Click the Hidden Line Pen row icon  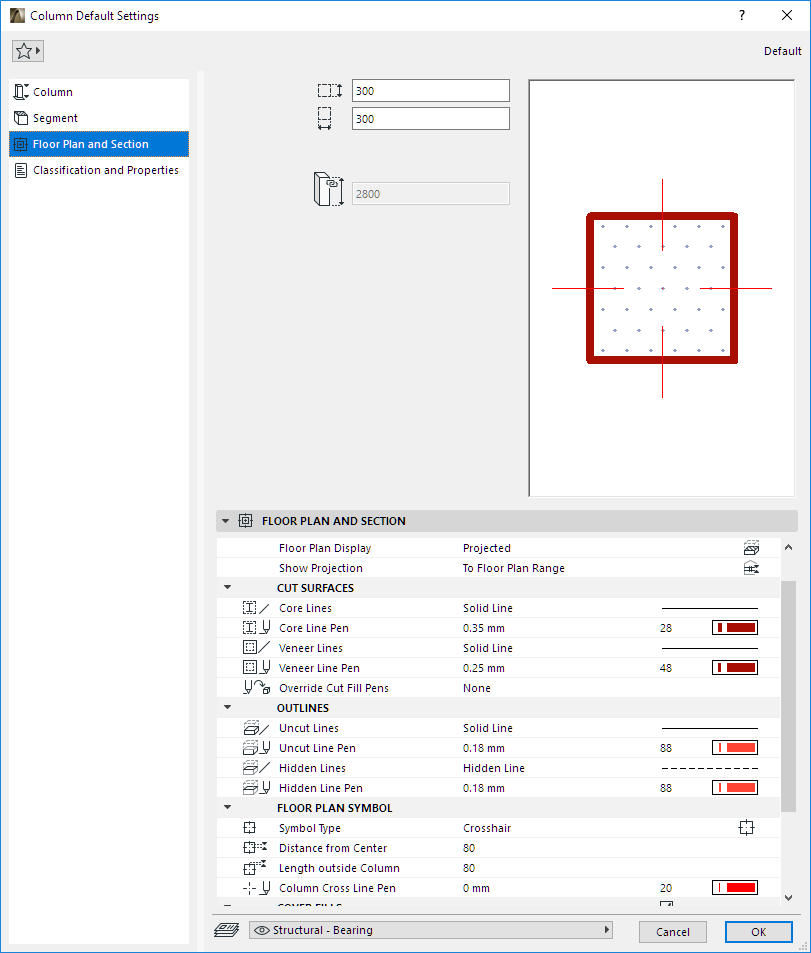[256, 788]
